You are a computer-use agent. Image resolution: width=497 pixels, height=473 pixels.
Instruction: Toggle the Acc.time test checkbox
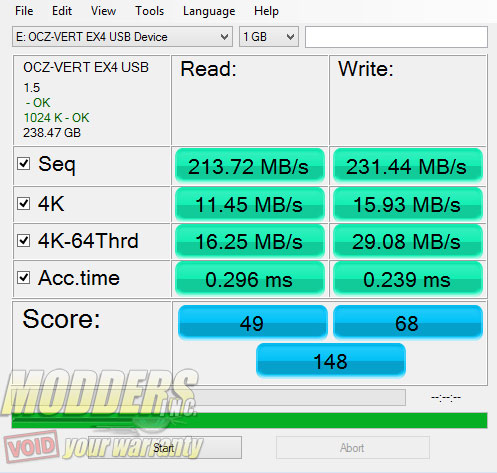pos(24,277)
